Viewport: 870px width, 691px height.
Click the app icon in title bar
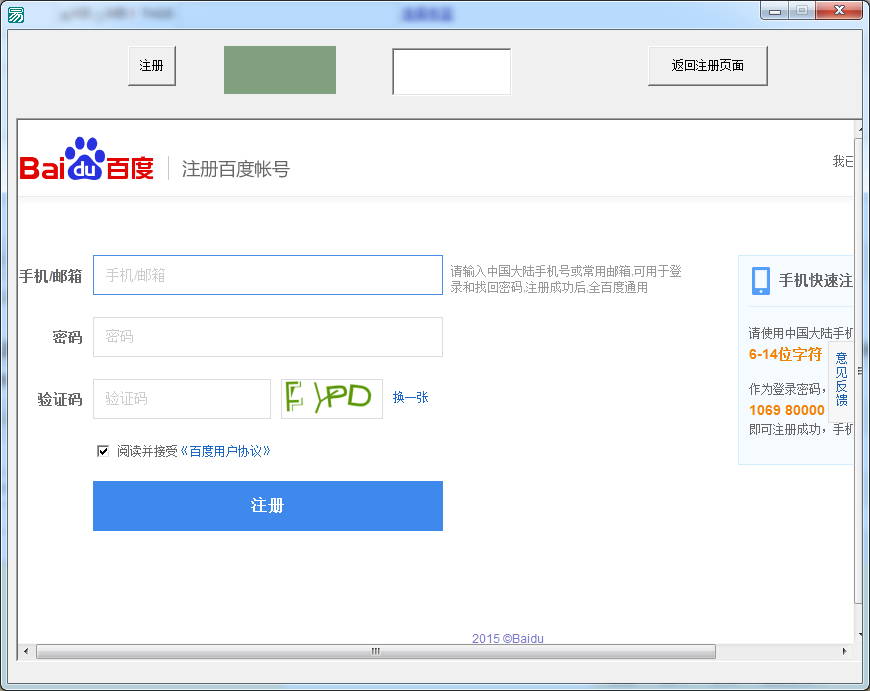coord(16,14)
